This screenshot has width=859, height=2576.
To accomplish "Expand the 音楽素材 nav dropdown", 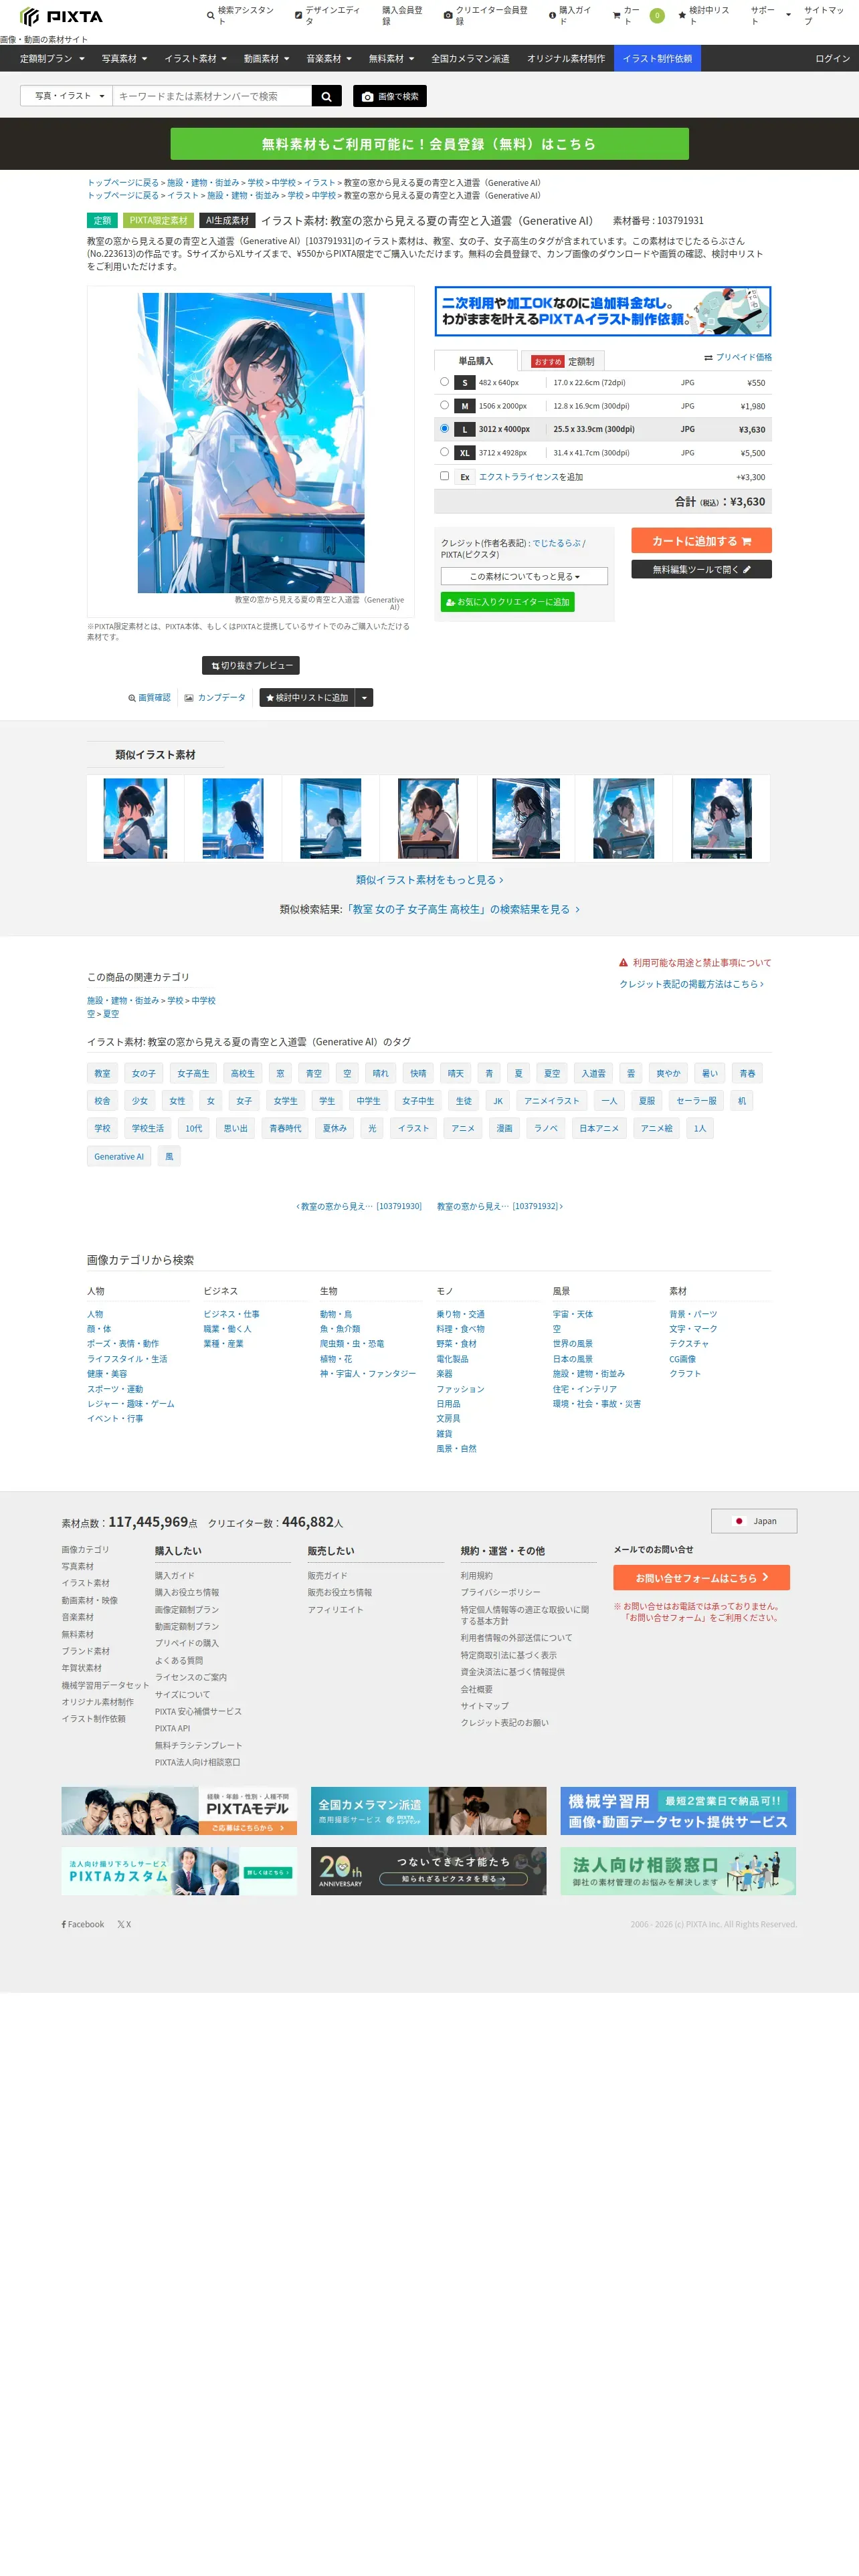I will 329,59.
